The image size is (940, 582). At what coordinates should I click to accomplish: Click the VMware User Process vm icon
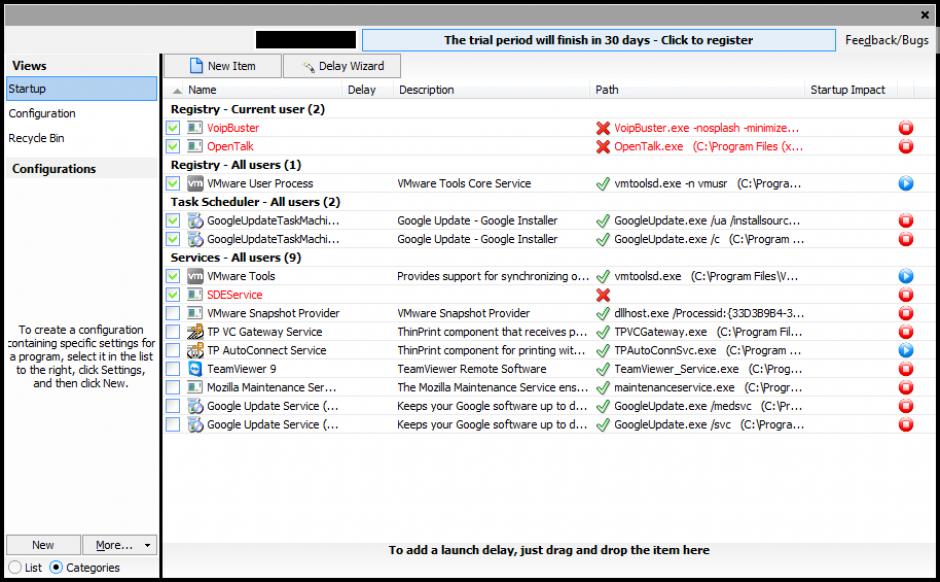[x=195, y=183]
